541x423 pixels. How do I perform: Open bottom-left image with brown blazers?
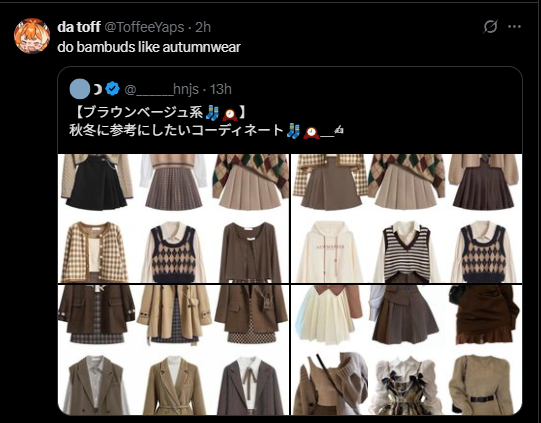point(174,350)
